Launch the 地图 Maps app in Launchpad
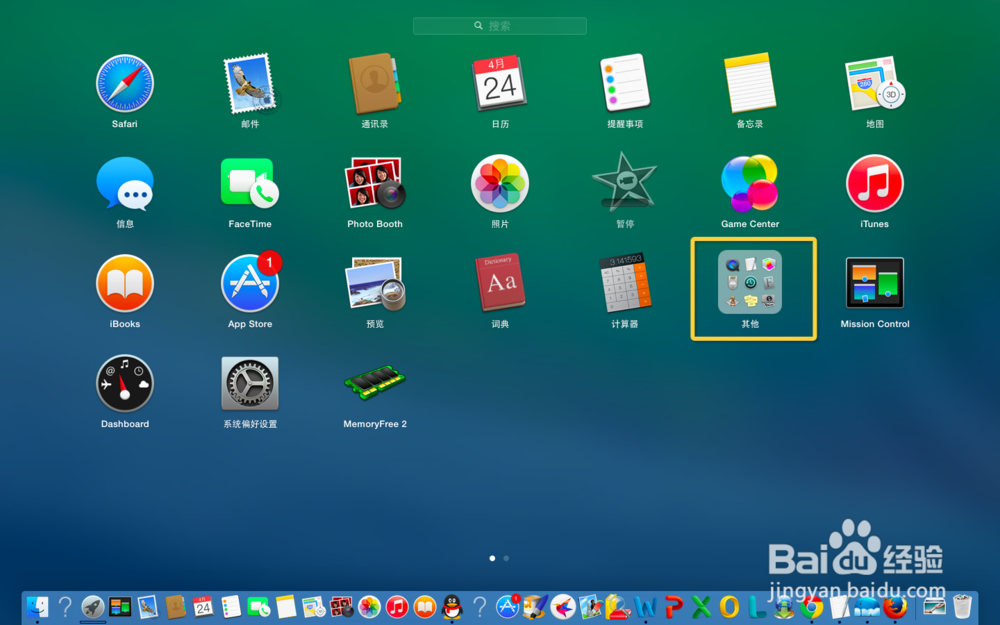The width and height of the screenshot is (1000, 625). coord(874,84)
